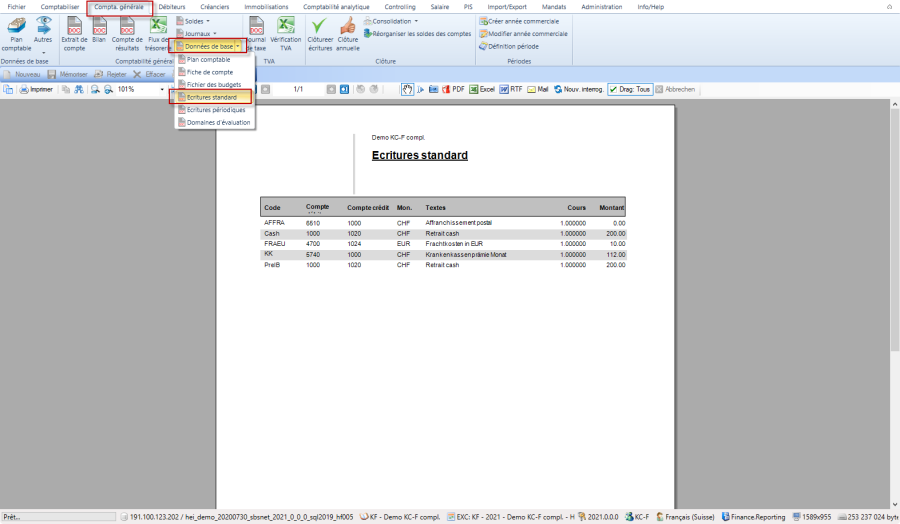Click the Autres arrow icon

click(x=43, y=25)
